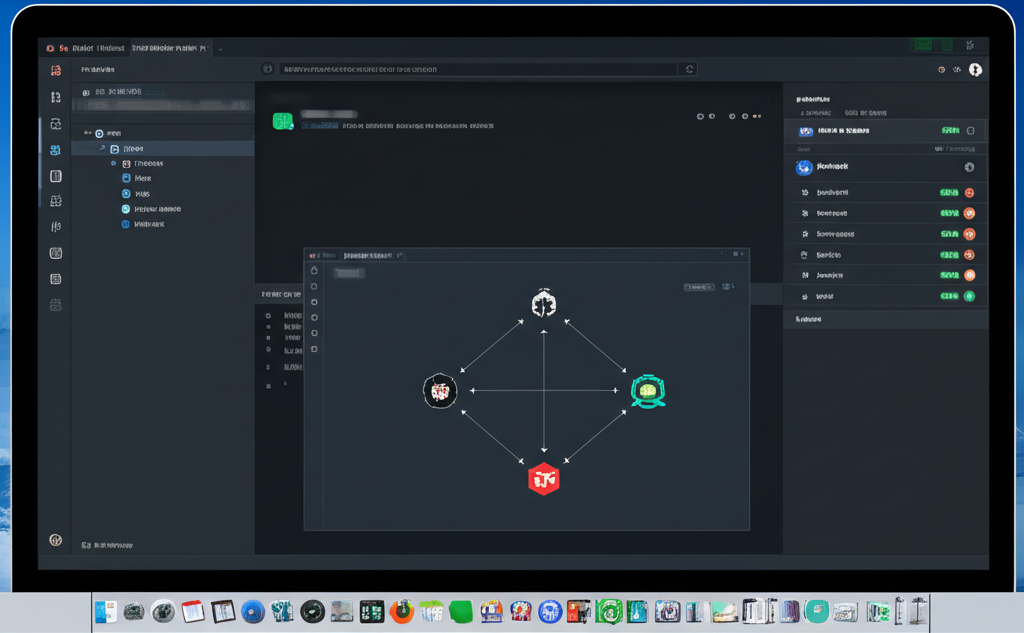This screenshot has width=1024, height=633.
Task: Click the dark circular node on the diagram's left
Action: coord(440,391)
